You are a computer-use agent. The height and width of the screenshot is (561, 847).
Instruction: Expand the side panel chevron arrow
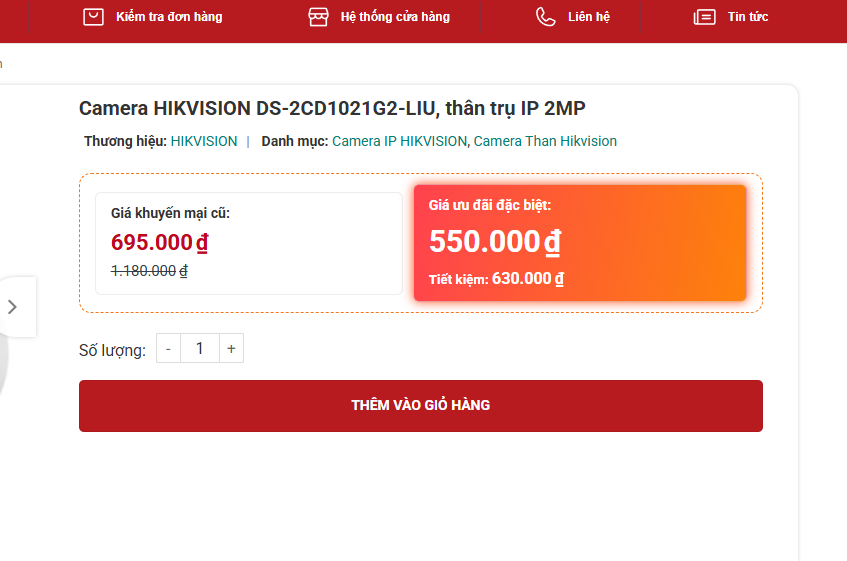click(12, 307)
